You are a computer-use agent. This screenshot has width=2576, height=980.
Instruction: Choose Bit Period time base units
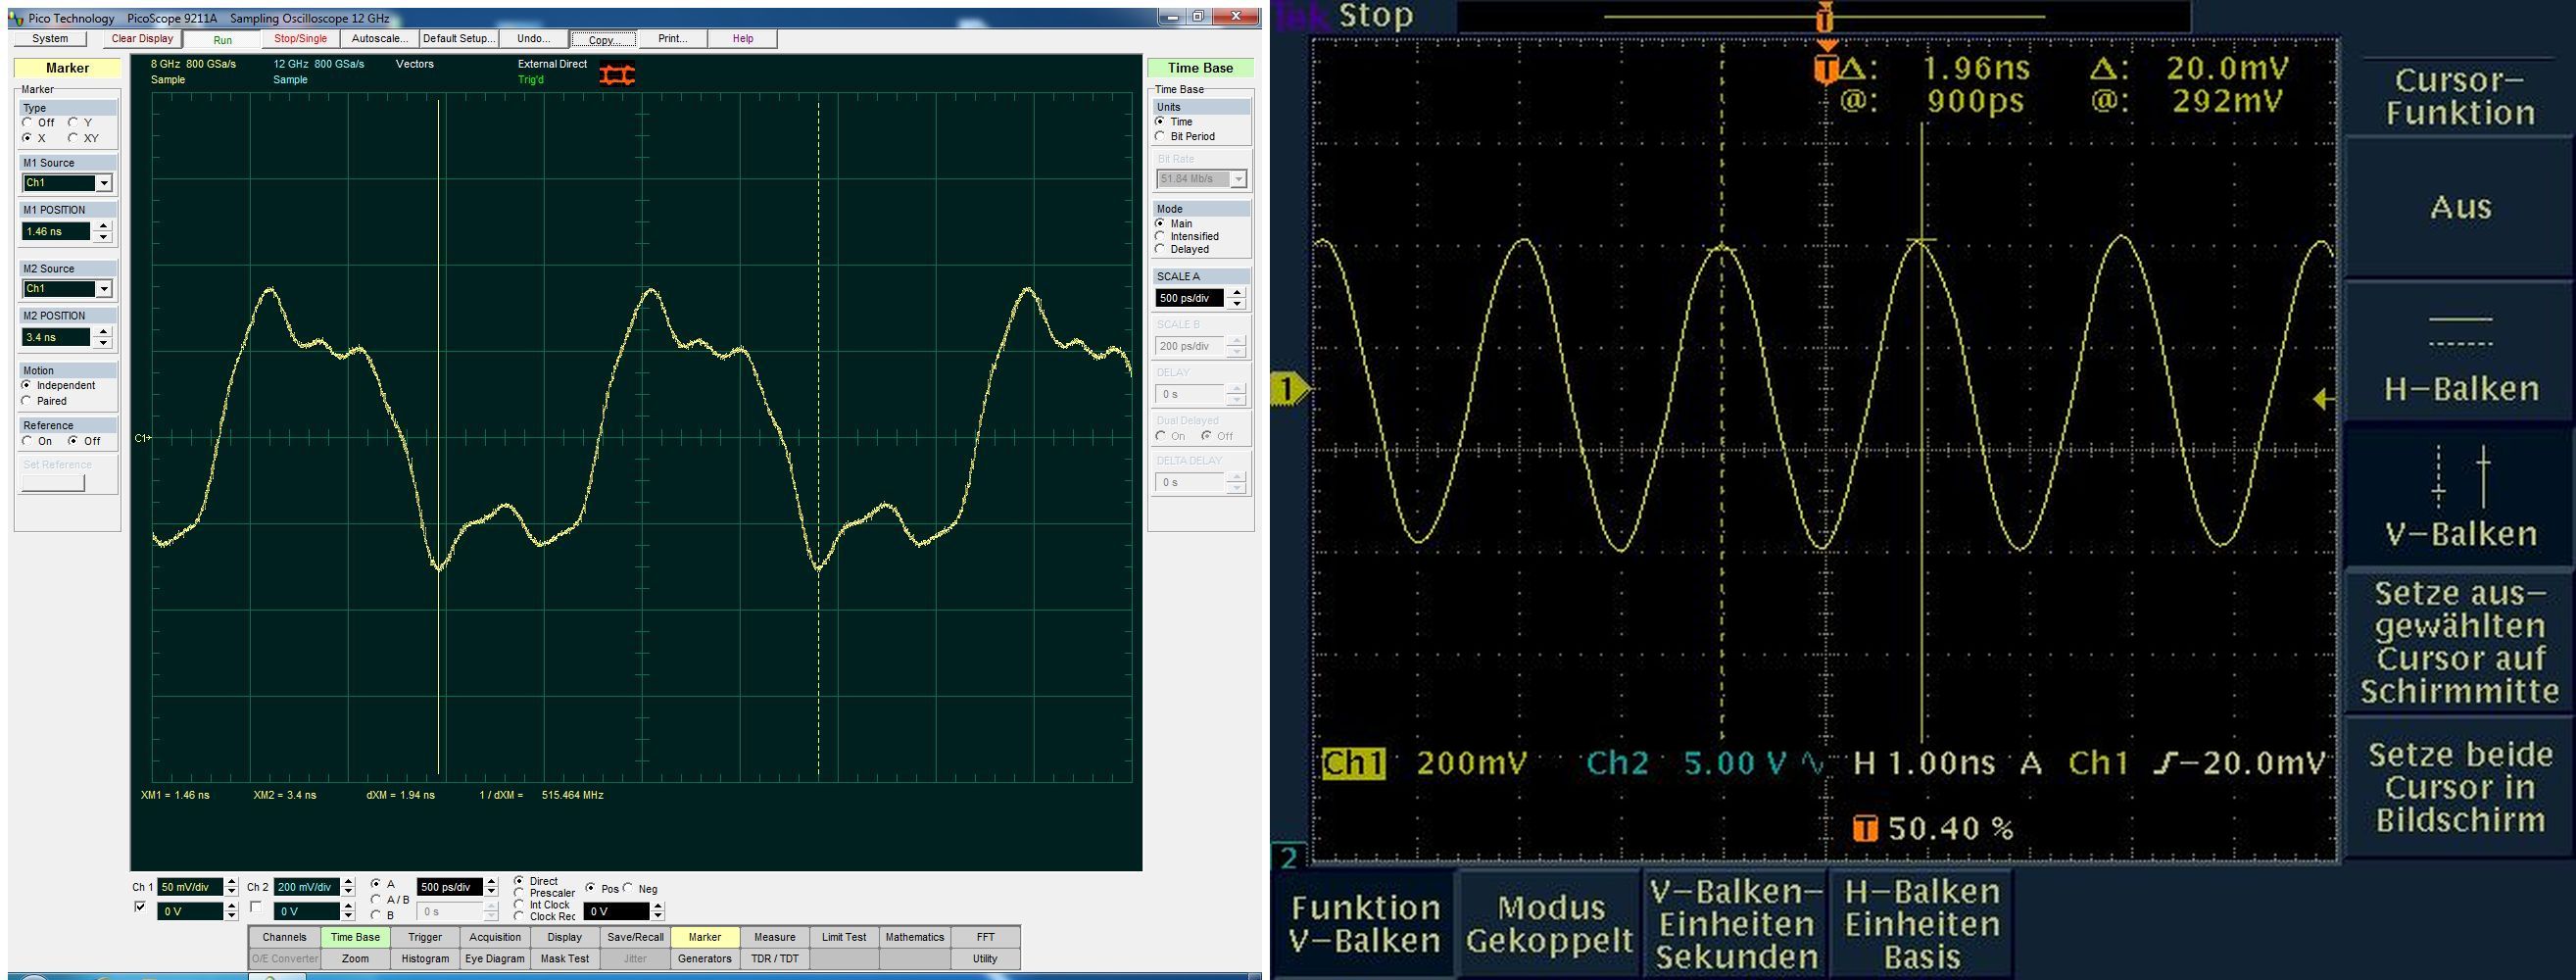[1161, 136]
